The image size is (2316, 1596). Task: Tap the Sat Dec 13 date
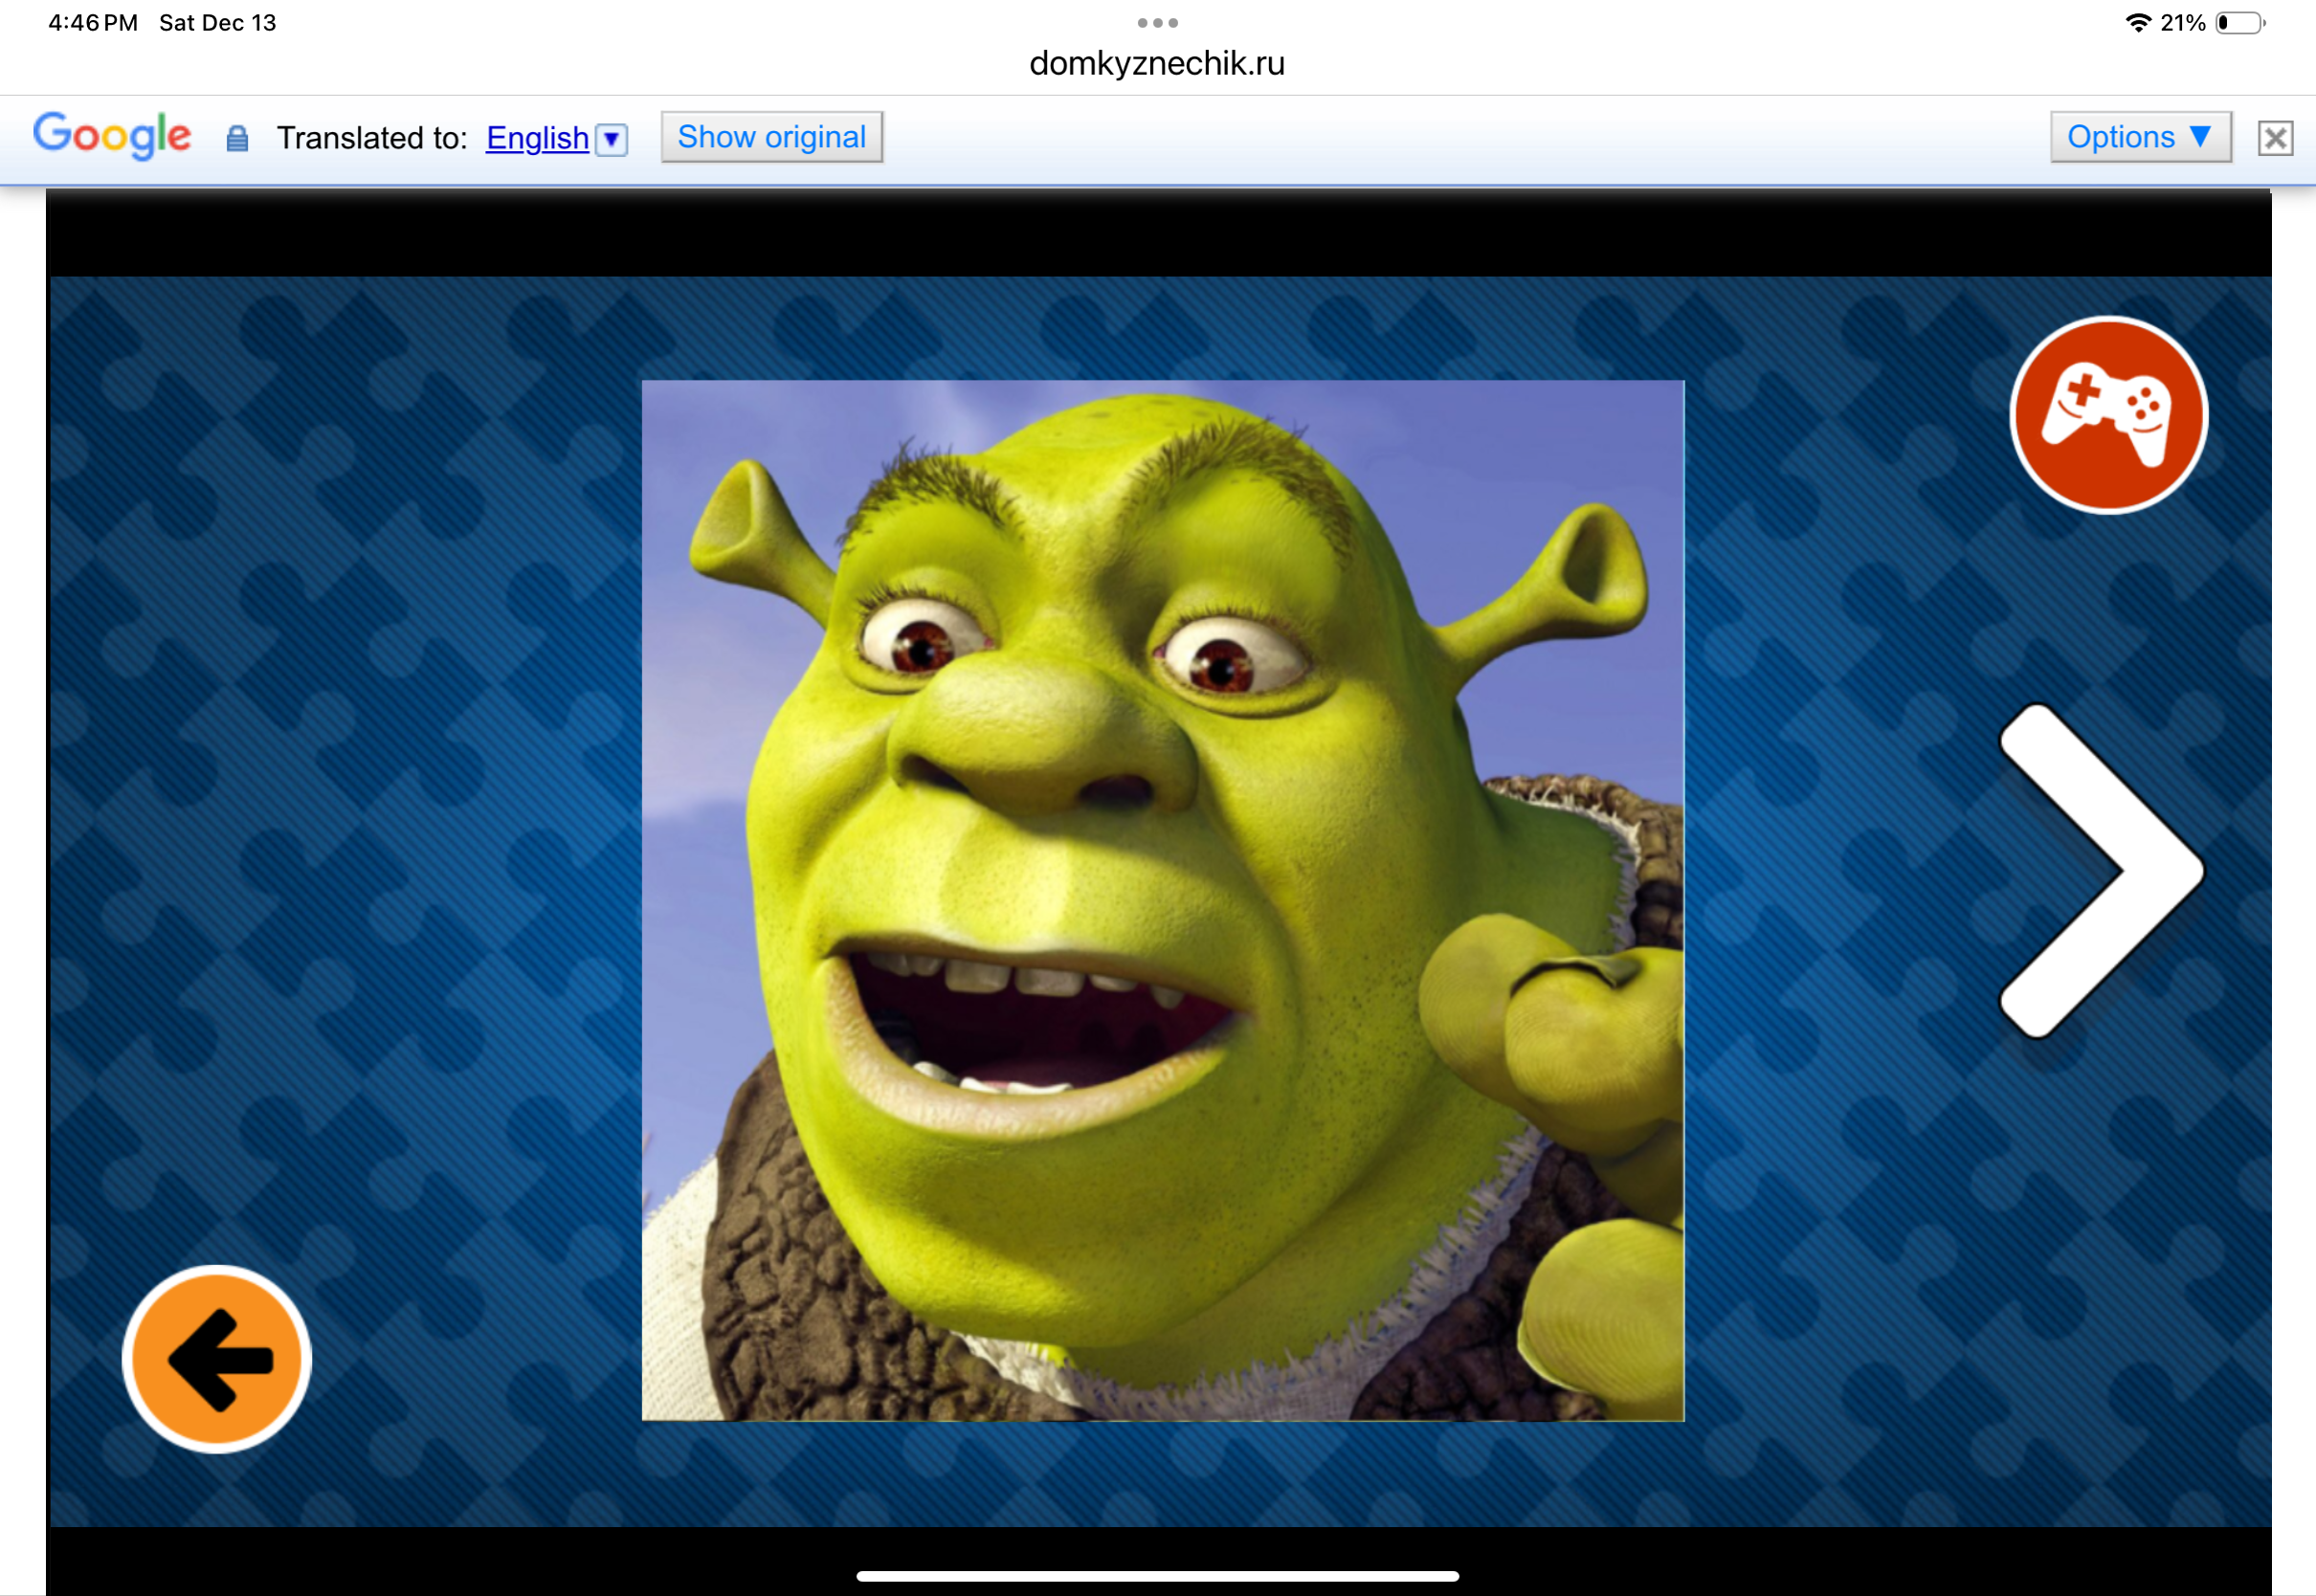coord(217,22)
